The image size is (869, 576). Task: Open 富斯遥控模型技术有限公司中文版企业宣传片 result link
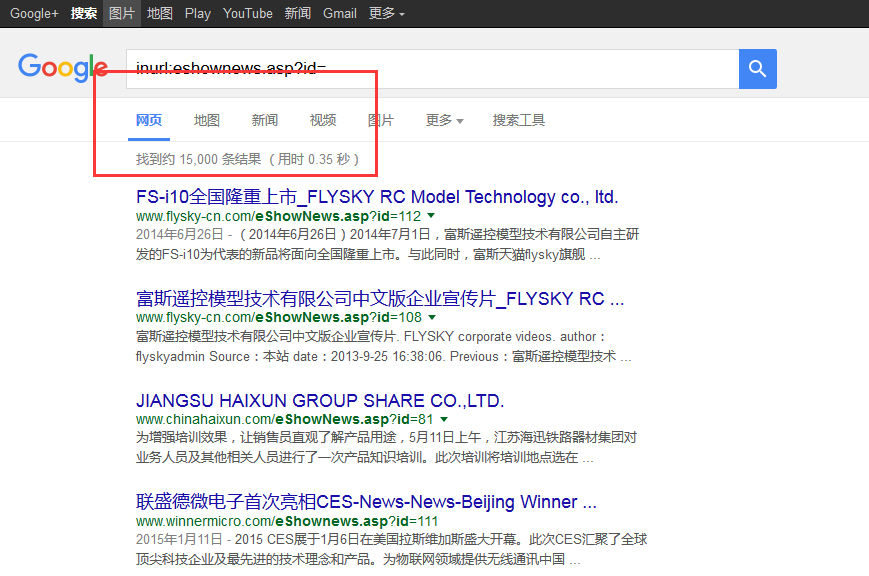[x=380, y=299]
